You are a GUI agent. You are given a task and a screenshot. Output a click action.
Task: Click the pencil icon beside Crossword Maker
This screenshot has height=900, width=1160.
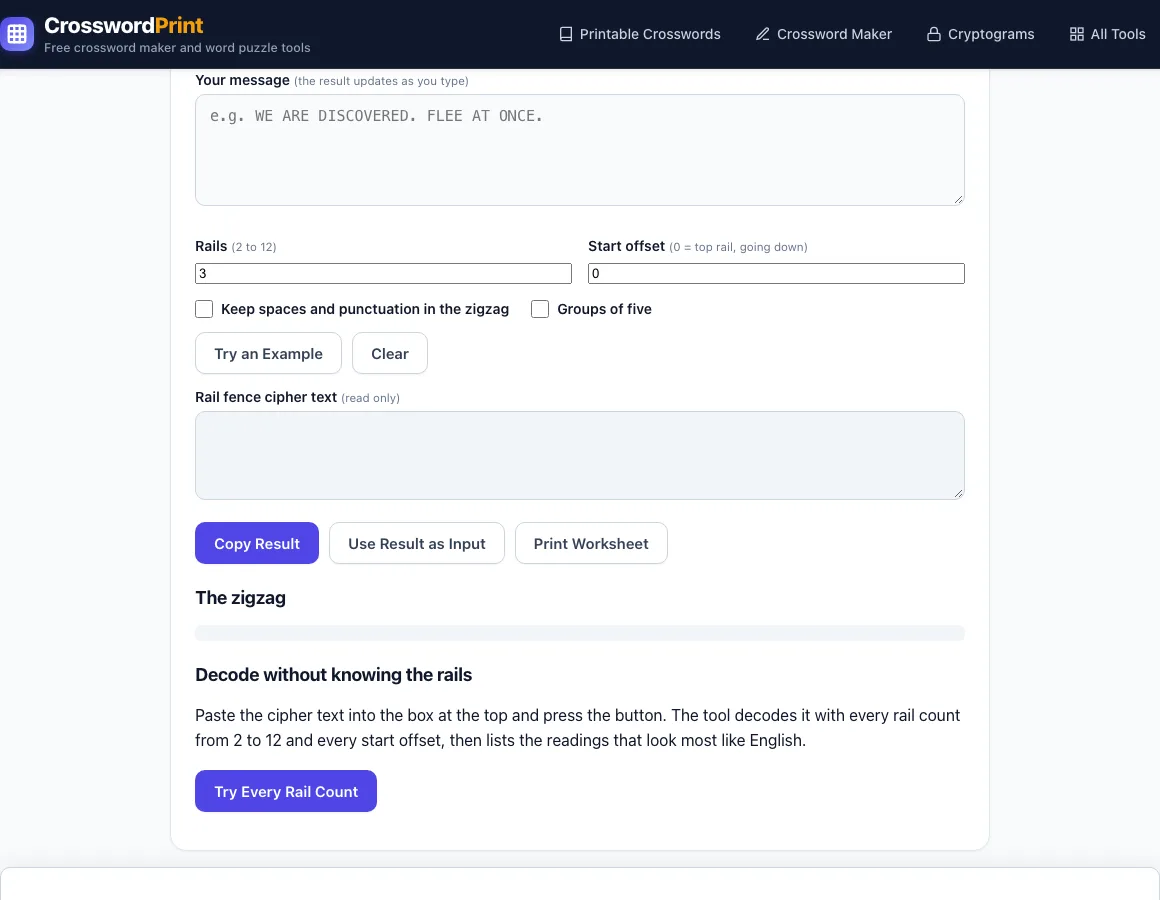click(x=763, y=34)
